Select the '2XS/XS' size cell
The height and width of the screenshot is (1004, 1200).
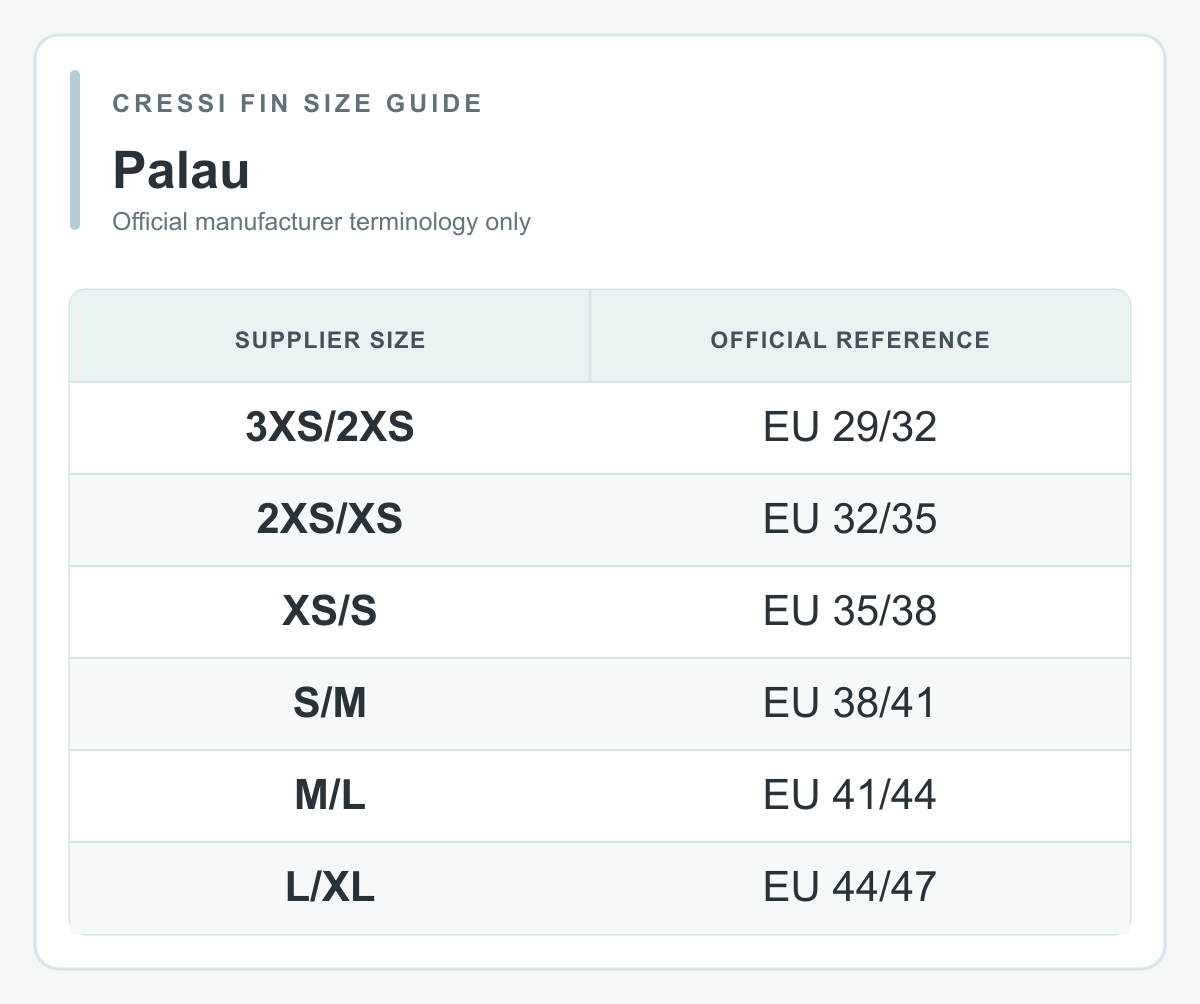point(330,520)
